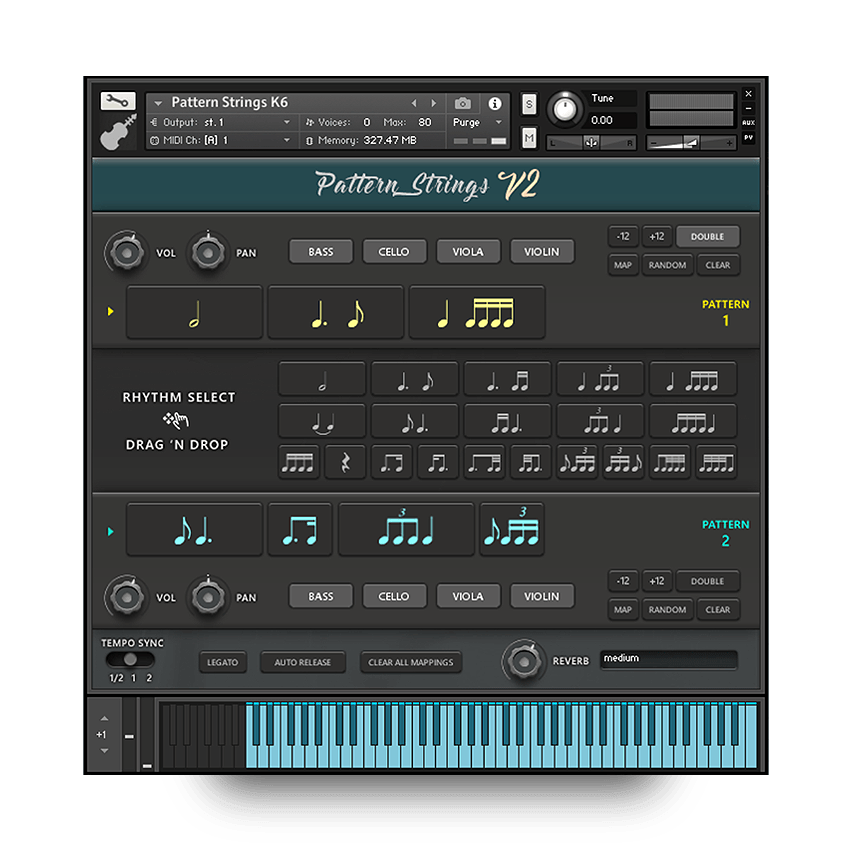This screenshot has height=850, width=850.
Task: Select the quarter-rest rhythm tile
Action: click(x=345, y=462)
